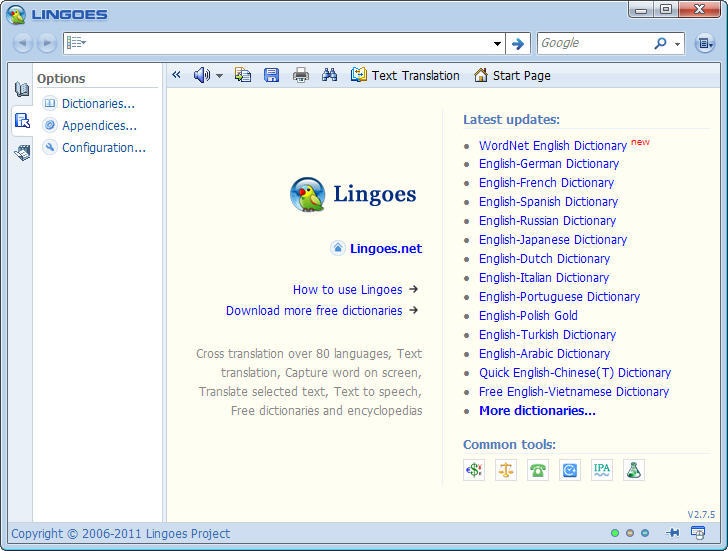The width and height of the screenshot is (728, 551).
Task: Click the blue go arrow to search
Action: (518, 44)
